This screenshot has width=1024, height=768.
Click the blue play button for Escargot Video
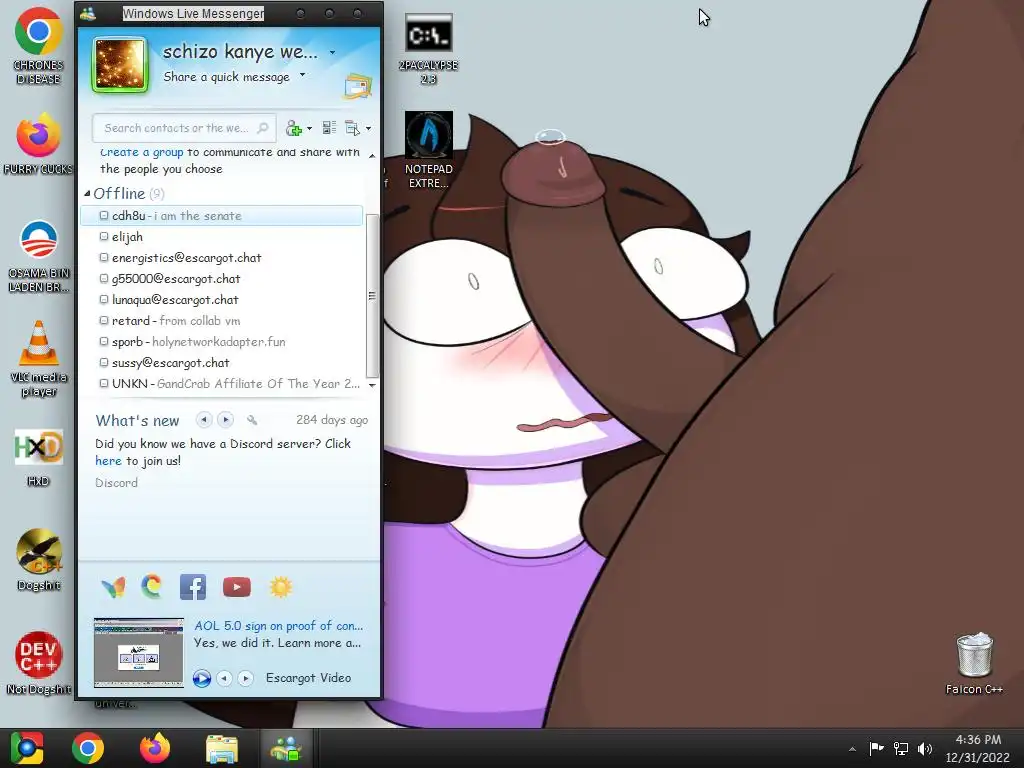coord(202,679)
